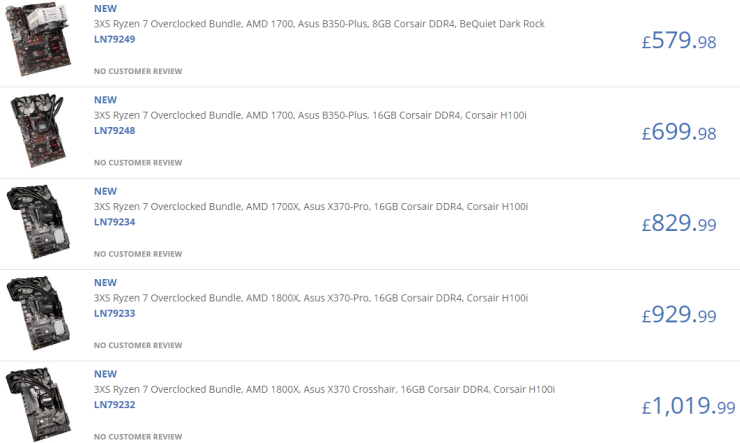Screen dimensions: 740x443
Task: Open the LN79249 motherboard bundle thumbnail
Action: click(x=40, y=41)
